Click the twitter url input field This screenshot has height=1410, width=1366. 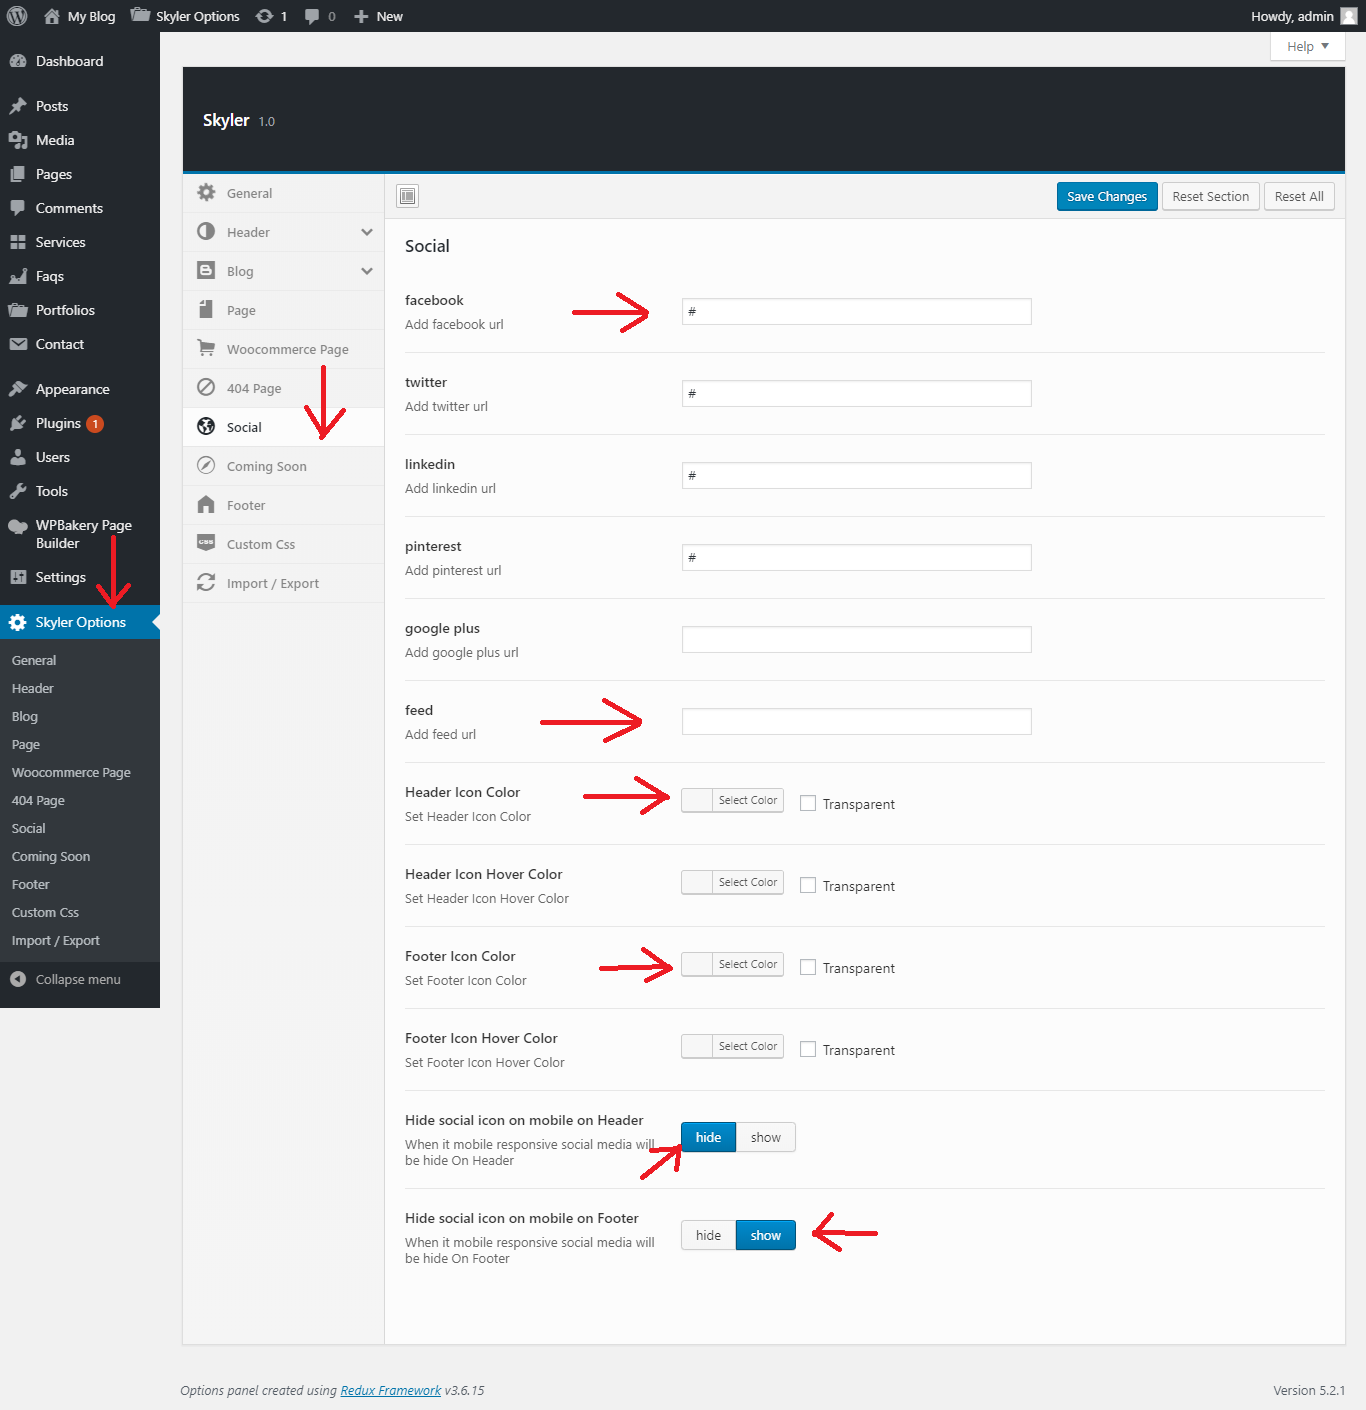coord(857,393)
